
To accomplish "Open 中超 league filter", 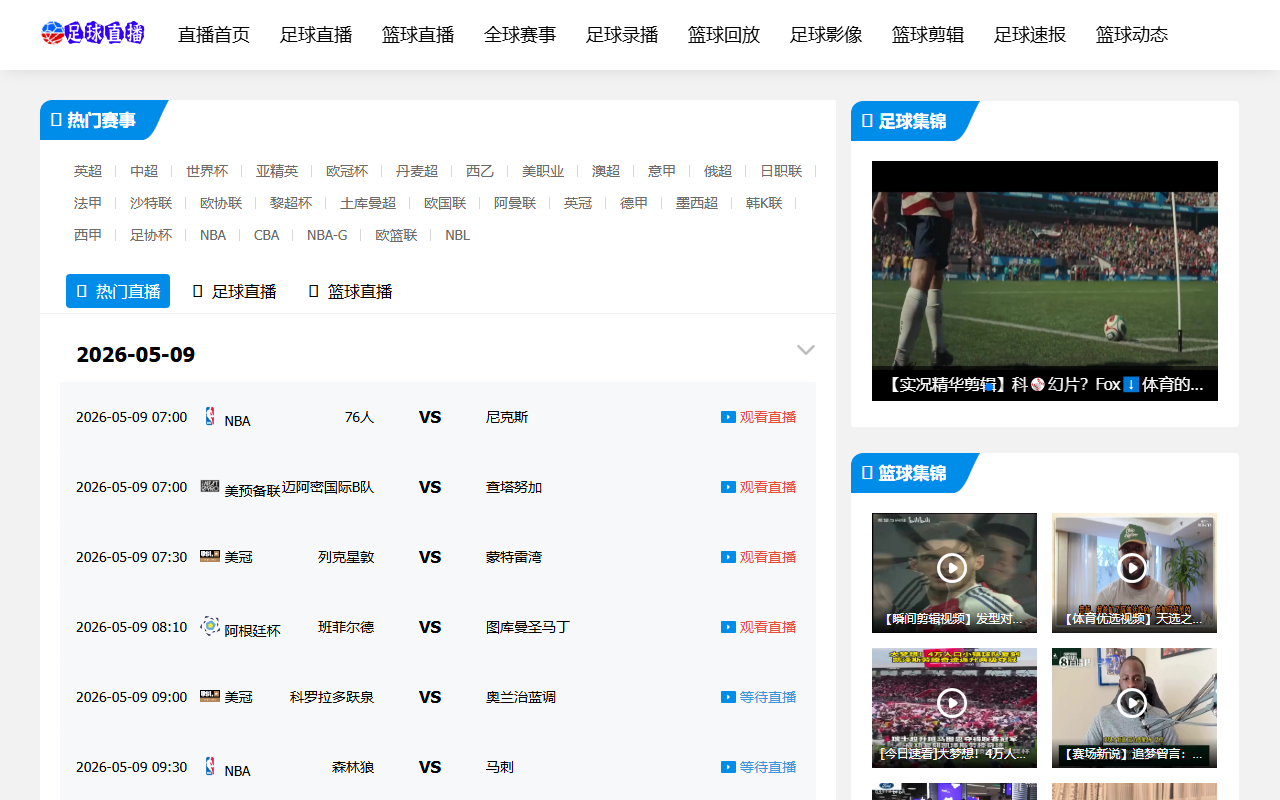I will [144, 171].
